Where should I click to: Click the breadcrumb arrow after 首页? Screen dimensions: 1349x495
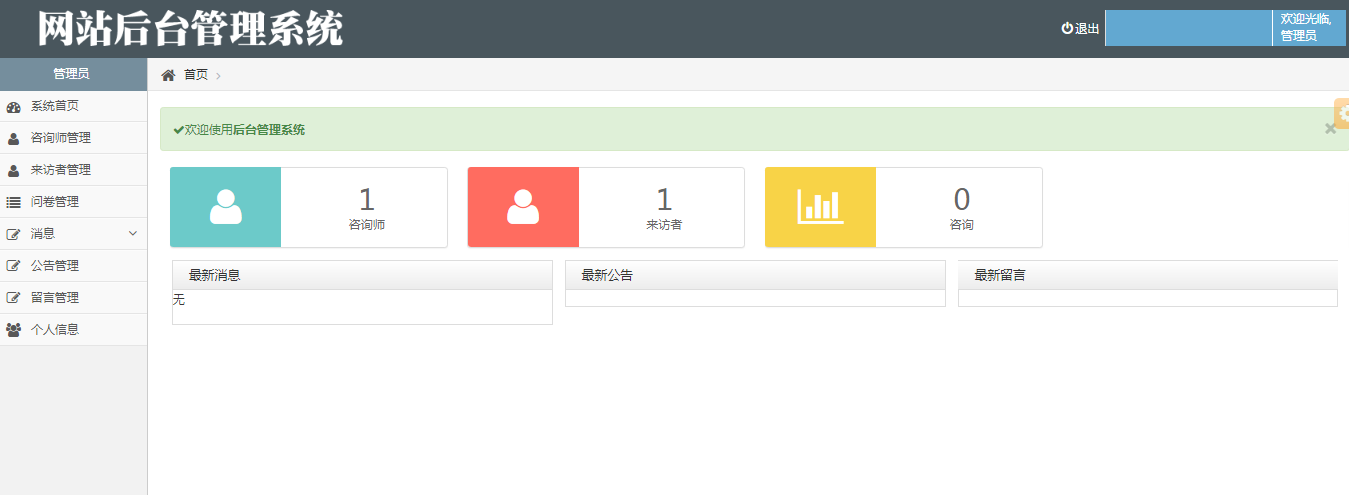click(x=218, y=76)
